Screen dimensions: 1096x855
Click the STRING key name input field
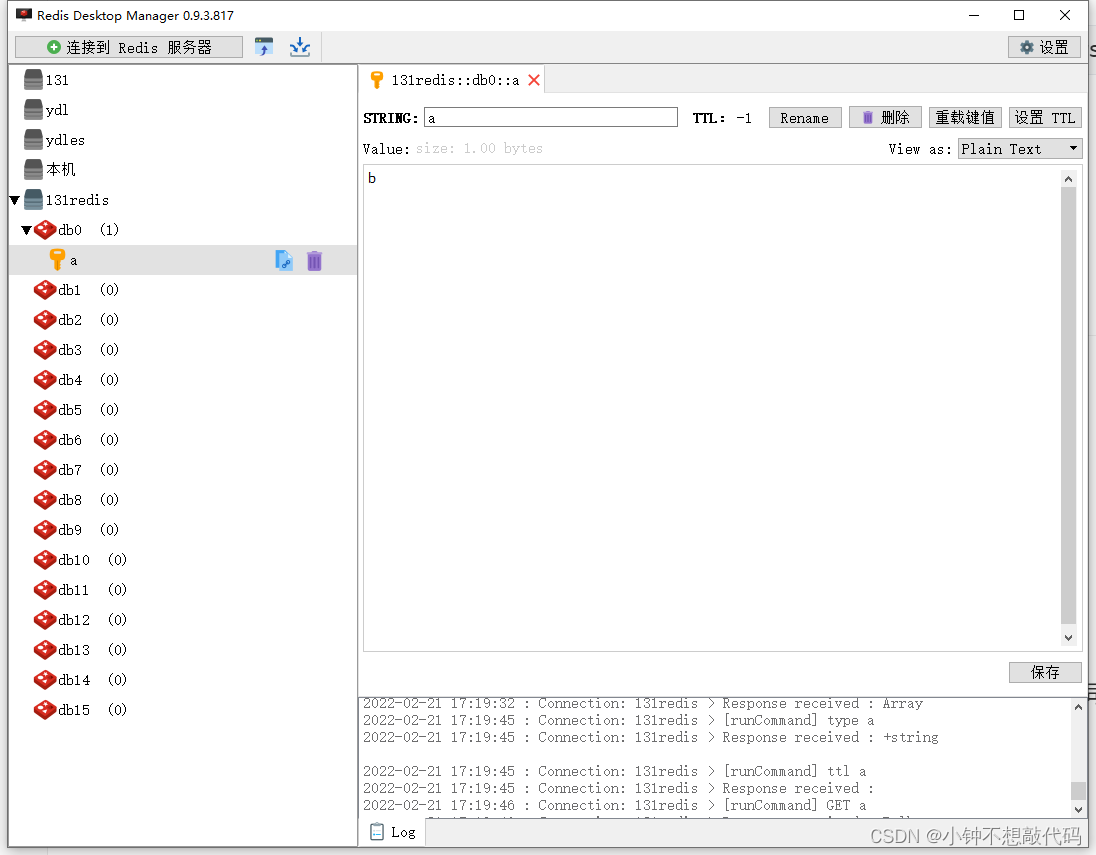pos(551,117)
